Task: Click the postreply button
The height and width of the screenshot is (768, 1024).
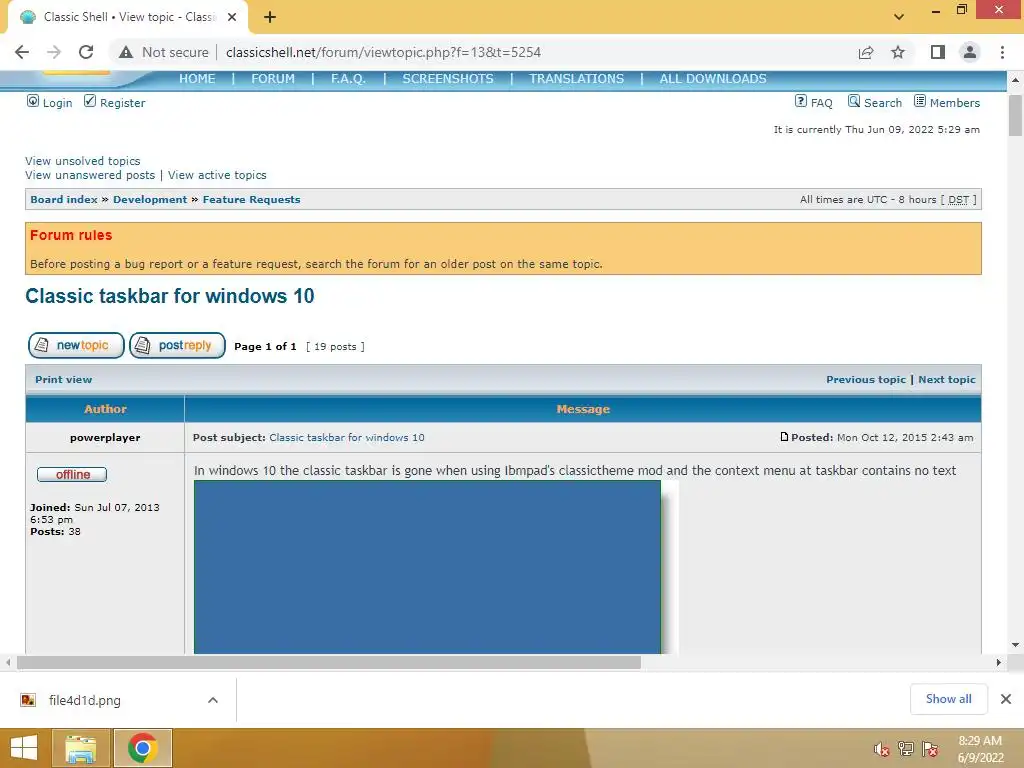Action: coord(178,345)
